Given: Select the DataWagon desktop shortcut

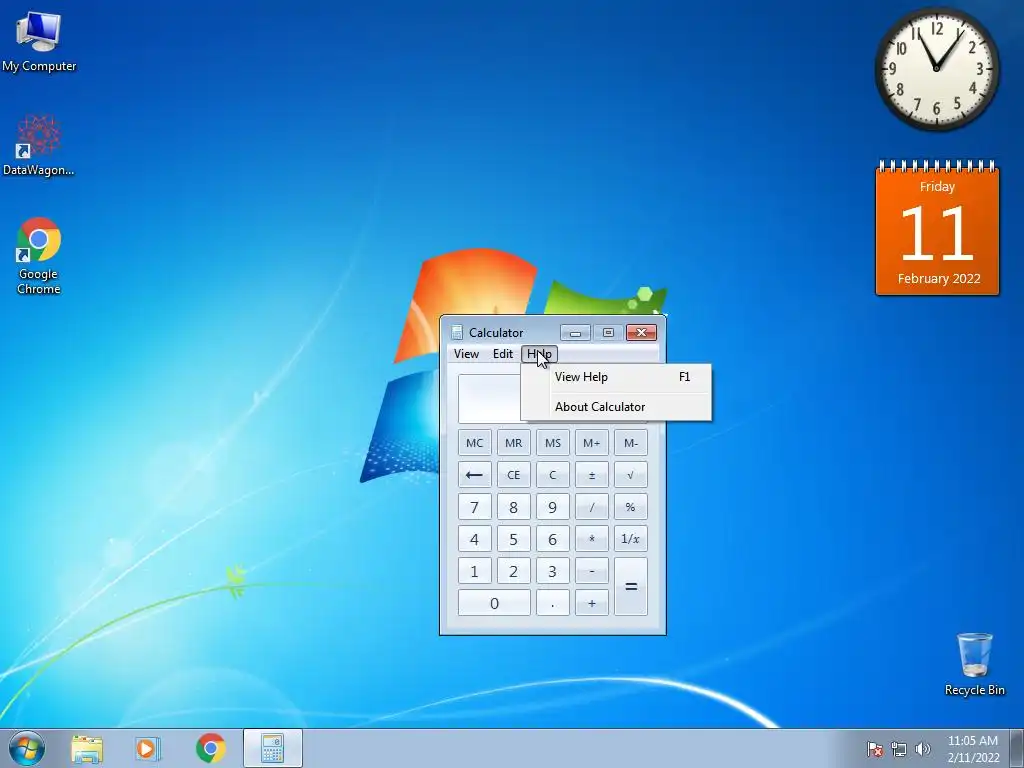Looking at the screenshot, I should click(39, 145).
